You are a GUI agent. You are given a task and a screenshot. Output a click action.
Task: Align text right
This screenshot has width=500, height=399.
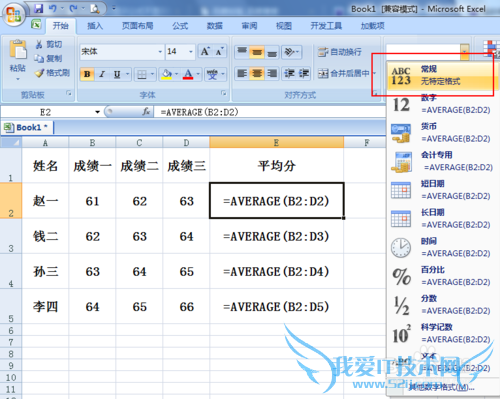pos(272,73)
